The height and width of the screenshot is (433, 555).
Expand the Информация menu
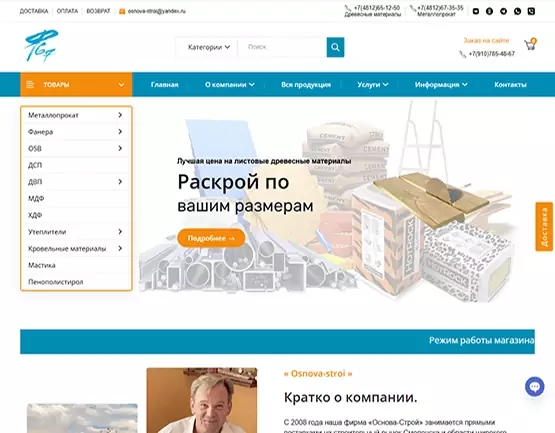pos(441,85)
